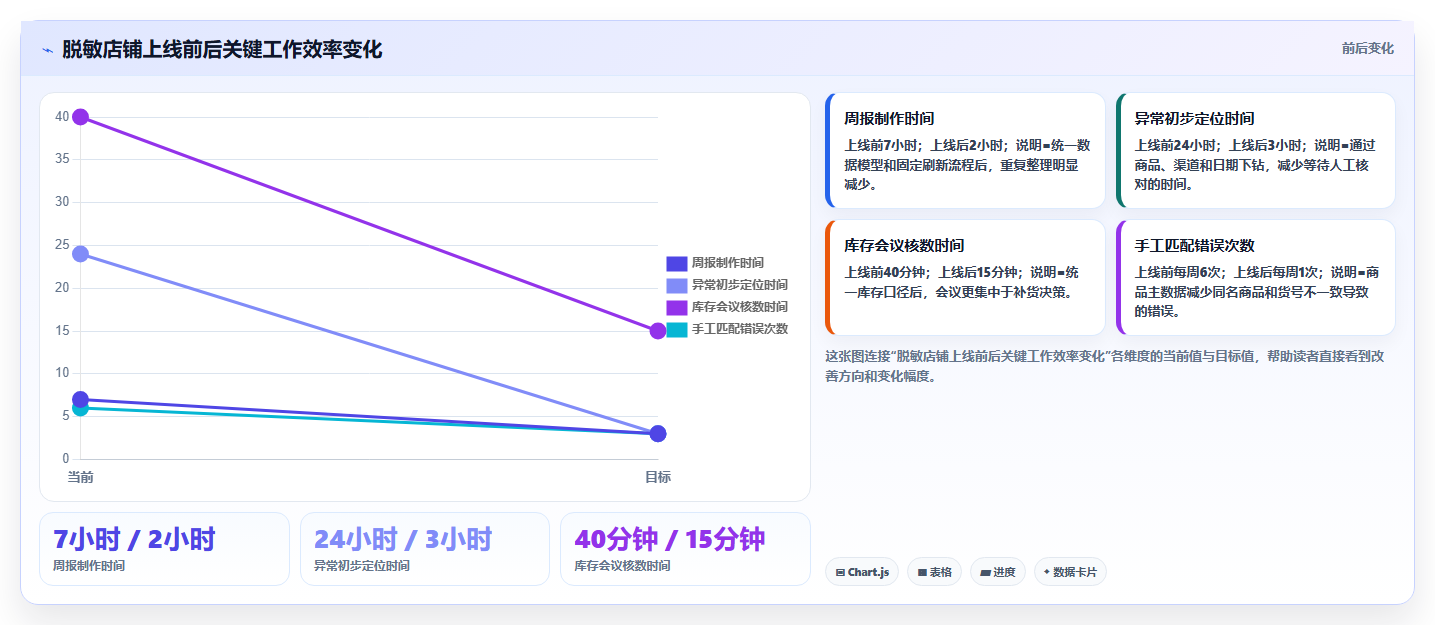
Task: Click the lightning icon beside the title
Action: [48, 50]
